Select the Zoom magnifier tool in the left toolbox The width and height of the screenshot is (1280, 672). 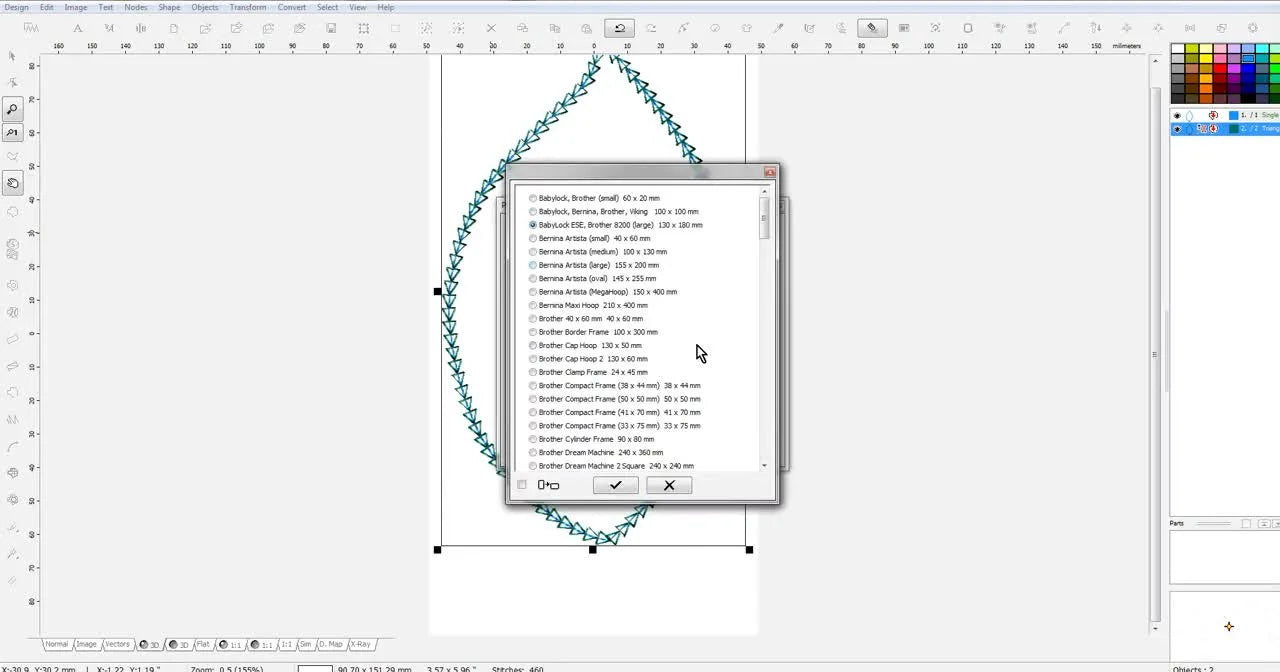click(12, 109)
